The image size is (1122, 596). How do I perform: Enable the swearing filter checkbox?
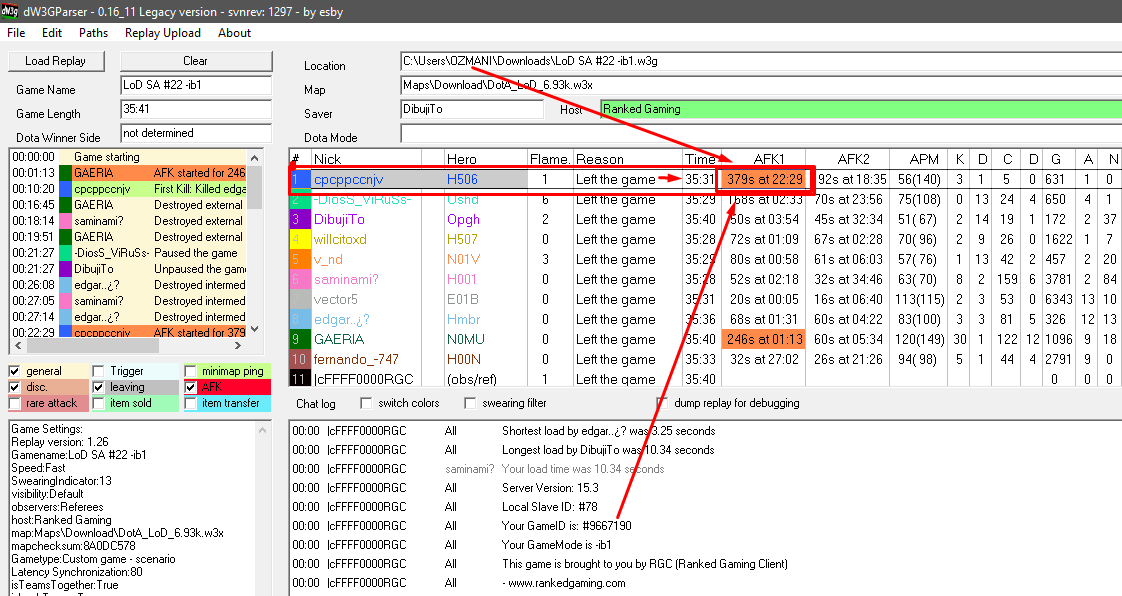(x=469, y=404)
